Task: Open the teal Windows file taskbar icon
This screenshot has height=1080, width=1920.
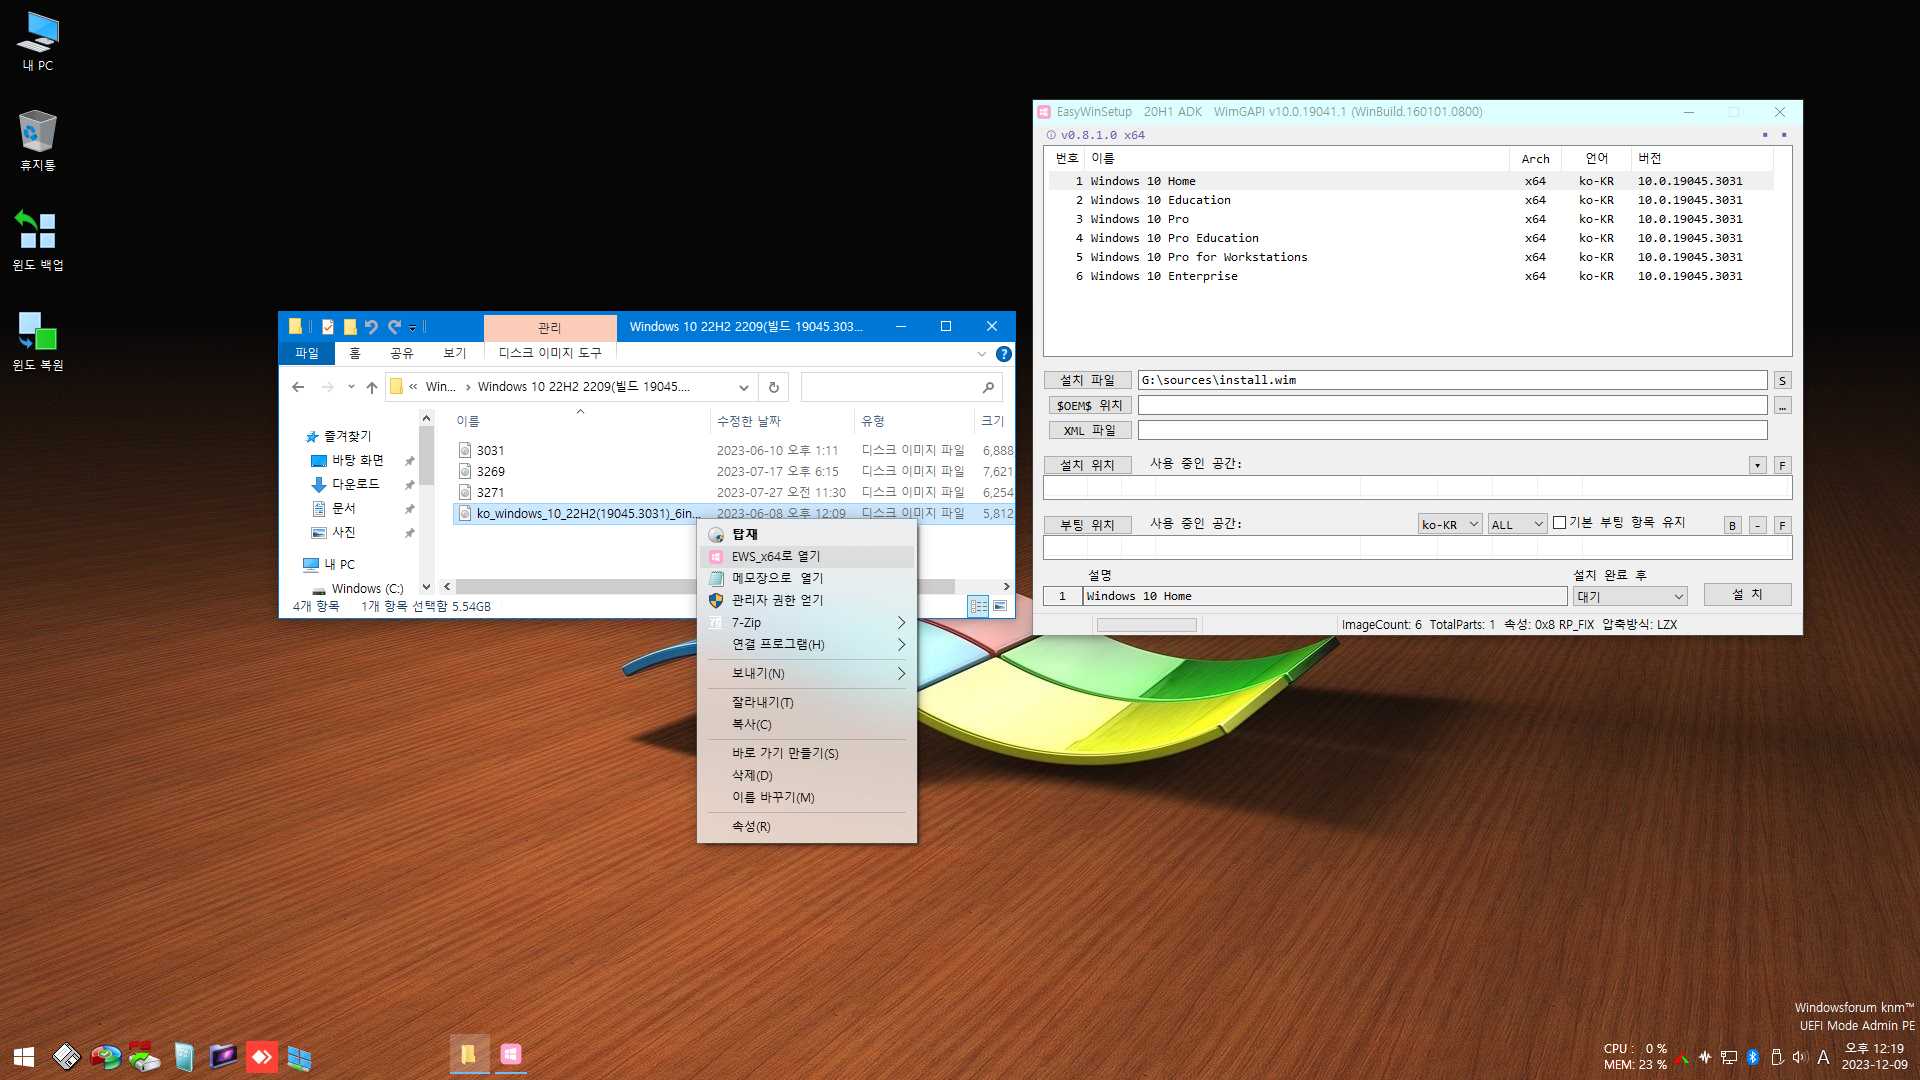Action: [183, 1057]
